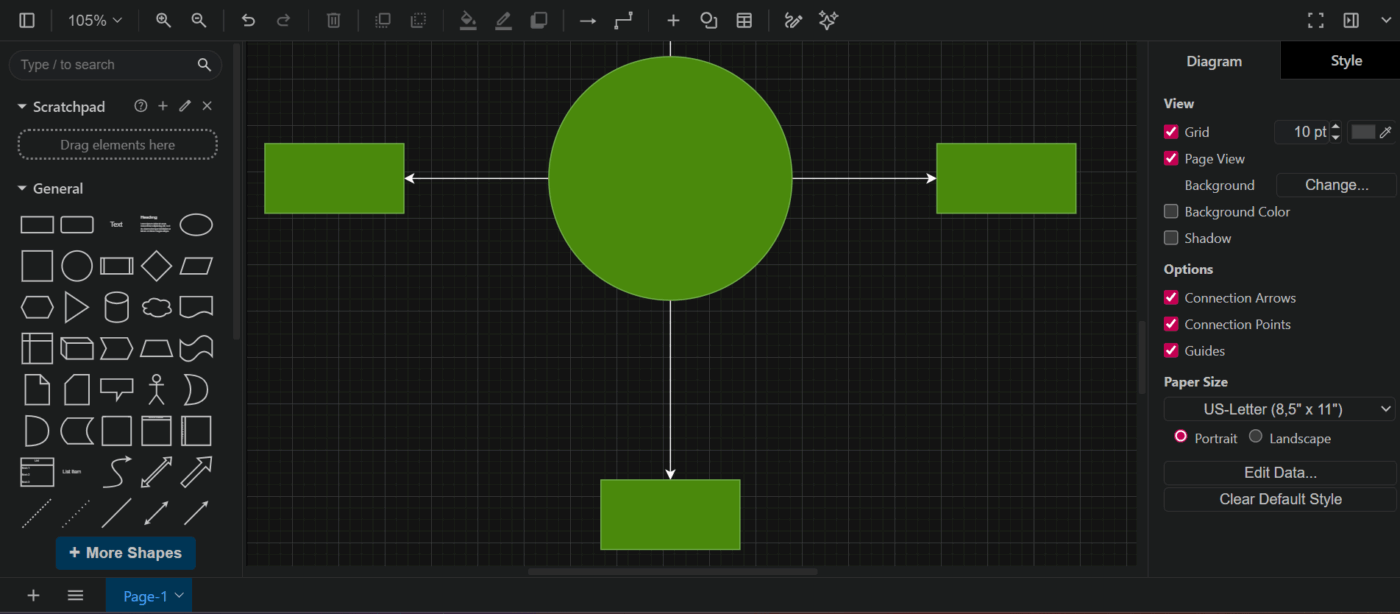Open the waypoints connector style tool
This screenshot has height=614, width=1400.
pos(624,20)
